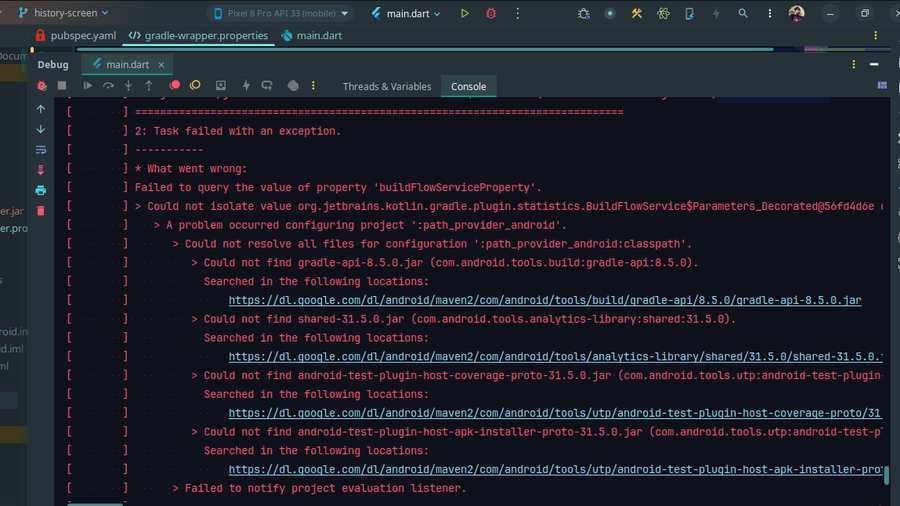Viewport: 900px width, 506px height.
Task: Open the history-screen branch dropdown
Action: (x=63, y=13)
